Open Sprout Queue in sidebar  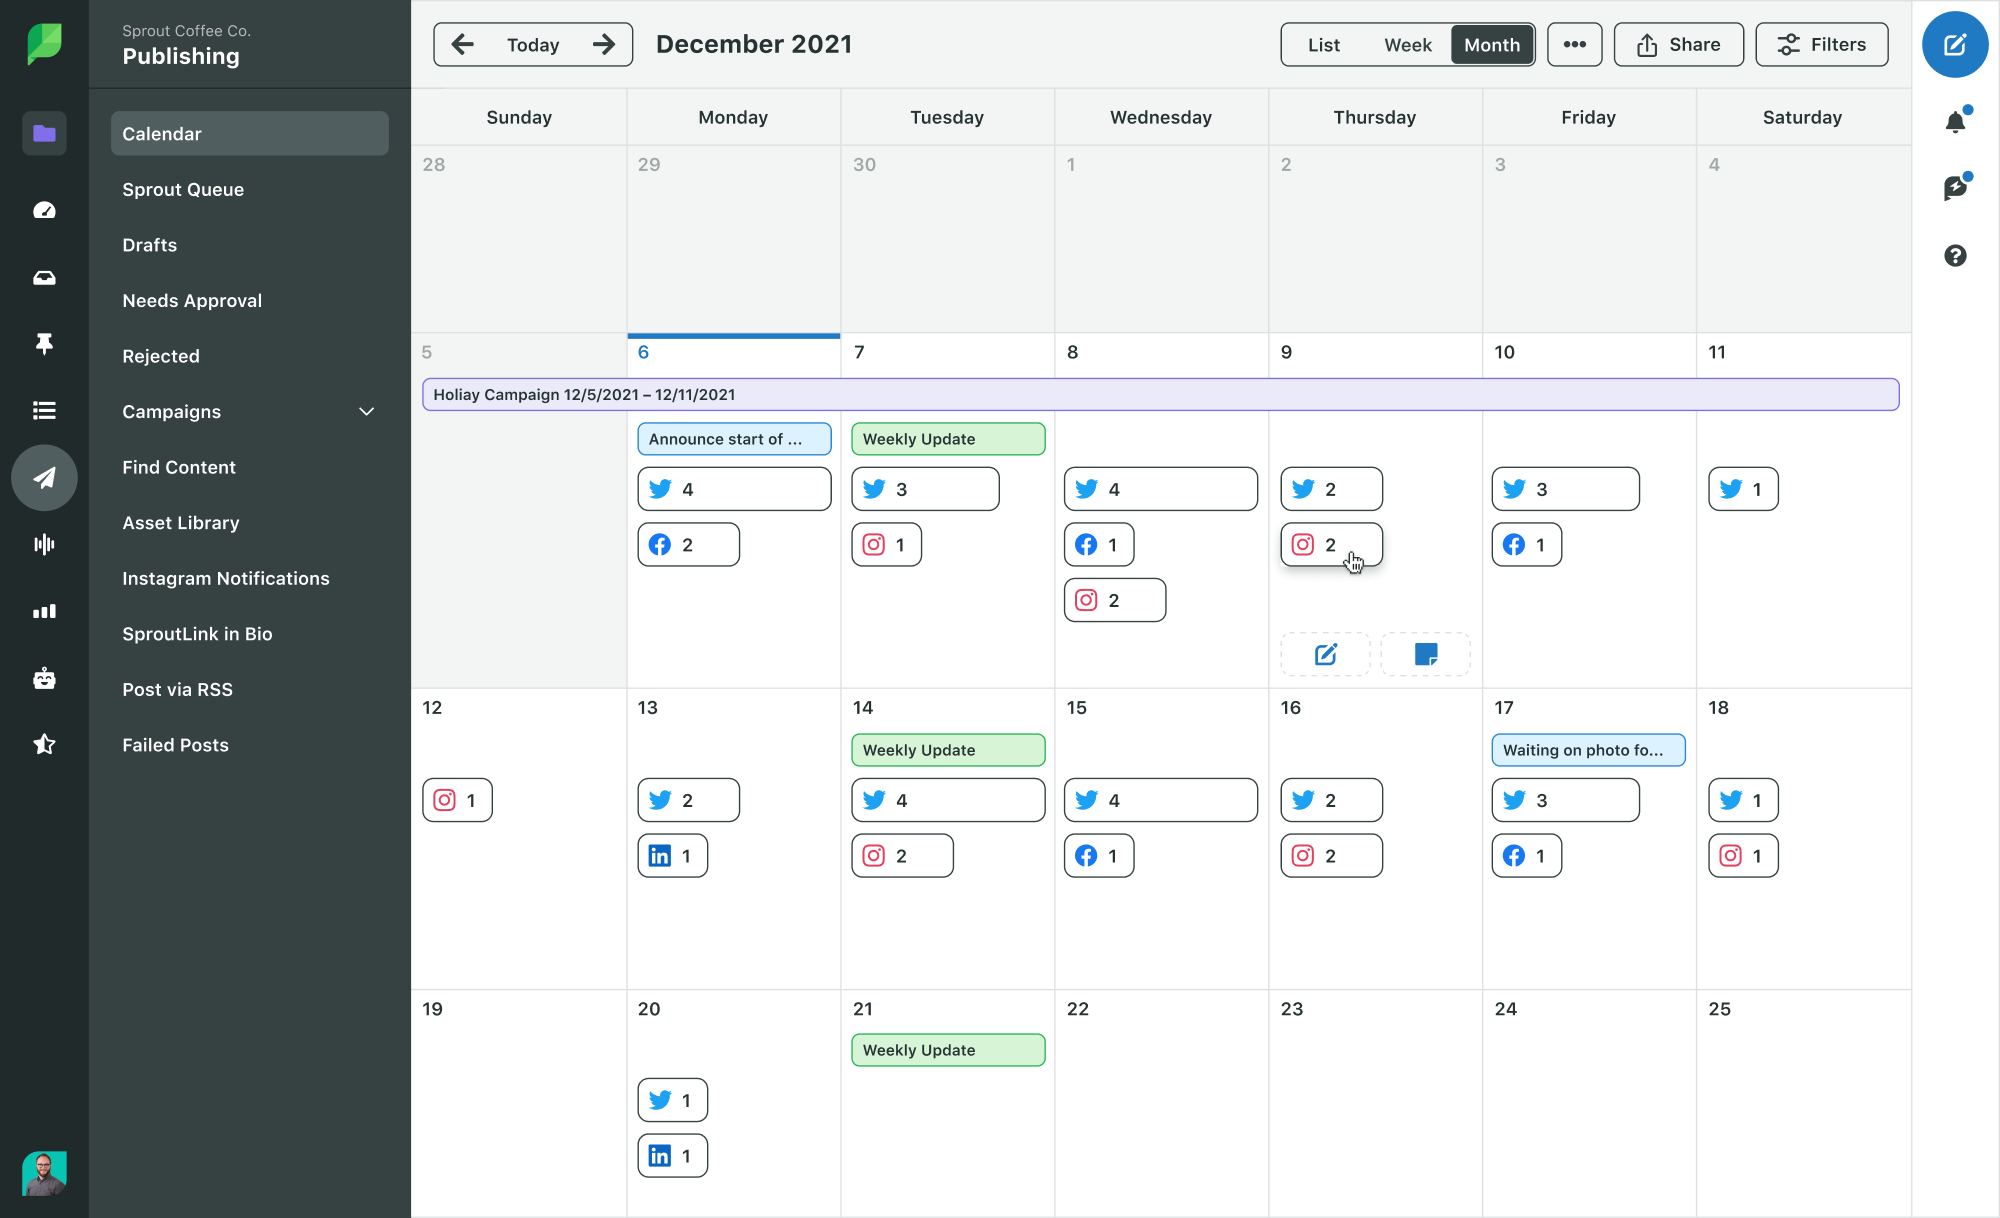click(183, 188)
